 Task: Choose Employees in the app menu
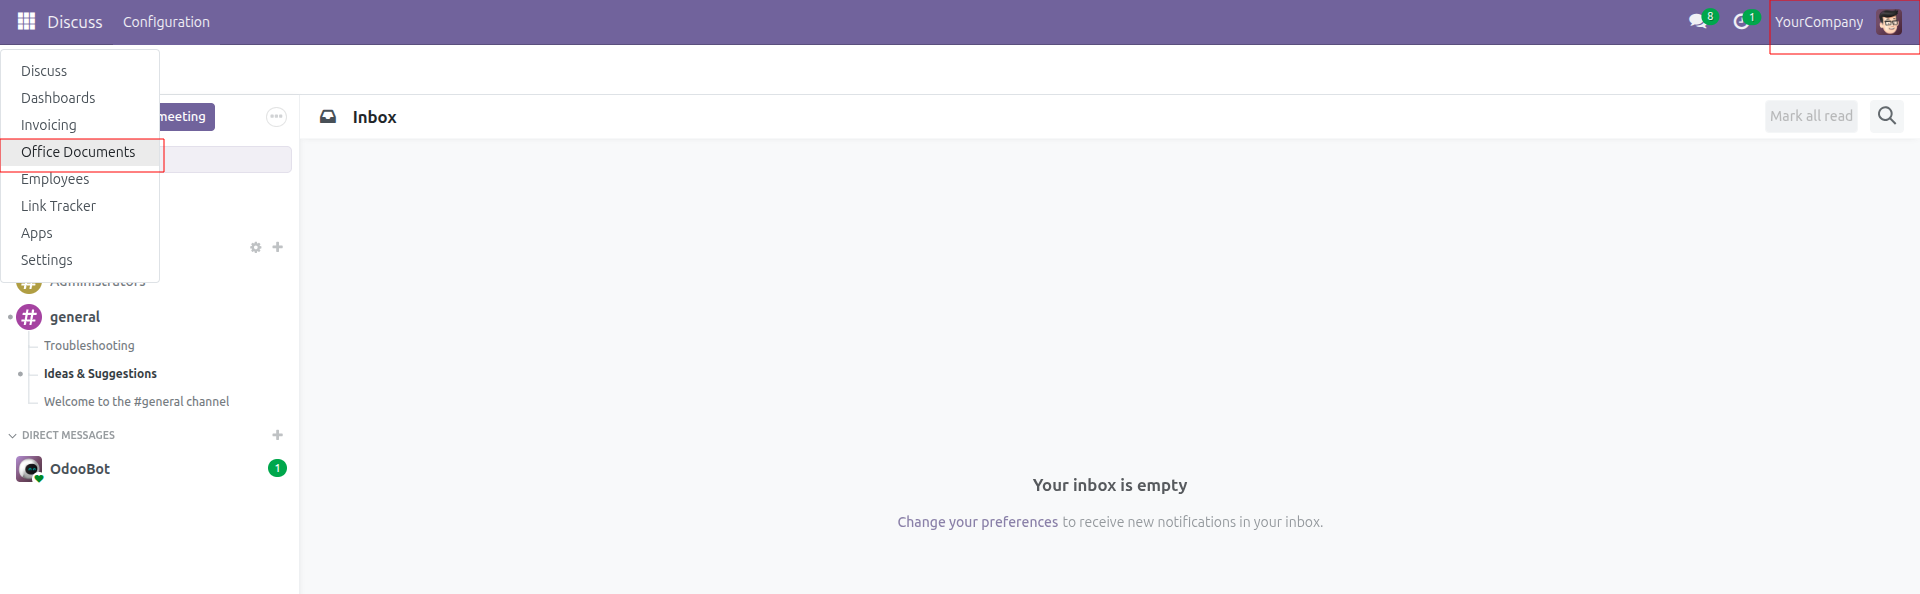point(55,179)
